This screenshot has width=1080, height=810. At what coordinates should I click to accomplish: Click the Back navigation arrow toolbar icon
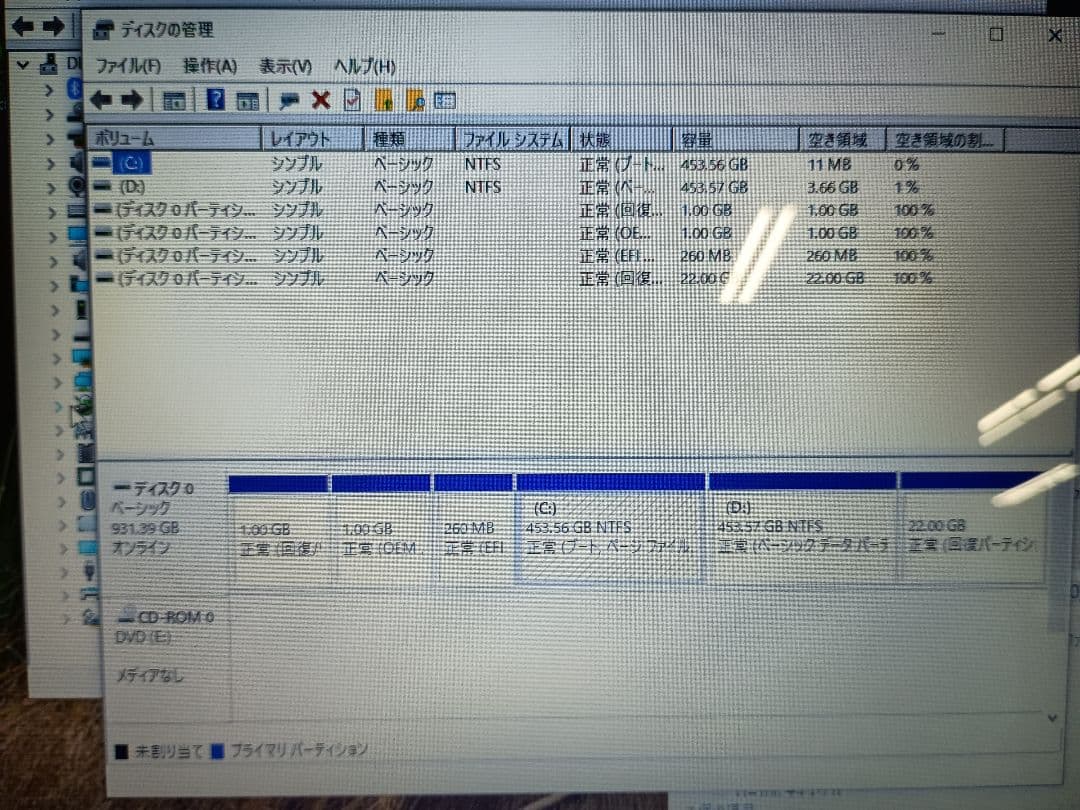click(100, 99)
